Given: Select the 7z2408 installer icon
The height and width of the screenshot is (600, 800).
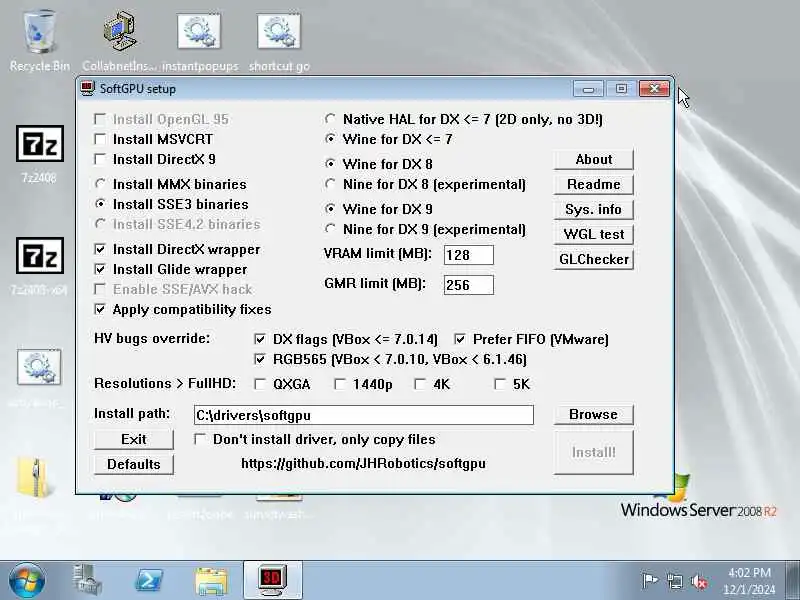Looking at the screenshot, I should tap(39, 153).
